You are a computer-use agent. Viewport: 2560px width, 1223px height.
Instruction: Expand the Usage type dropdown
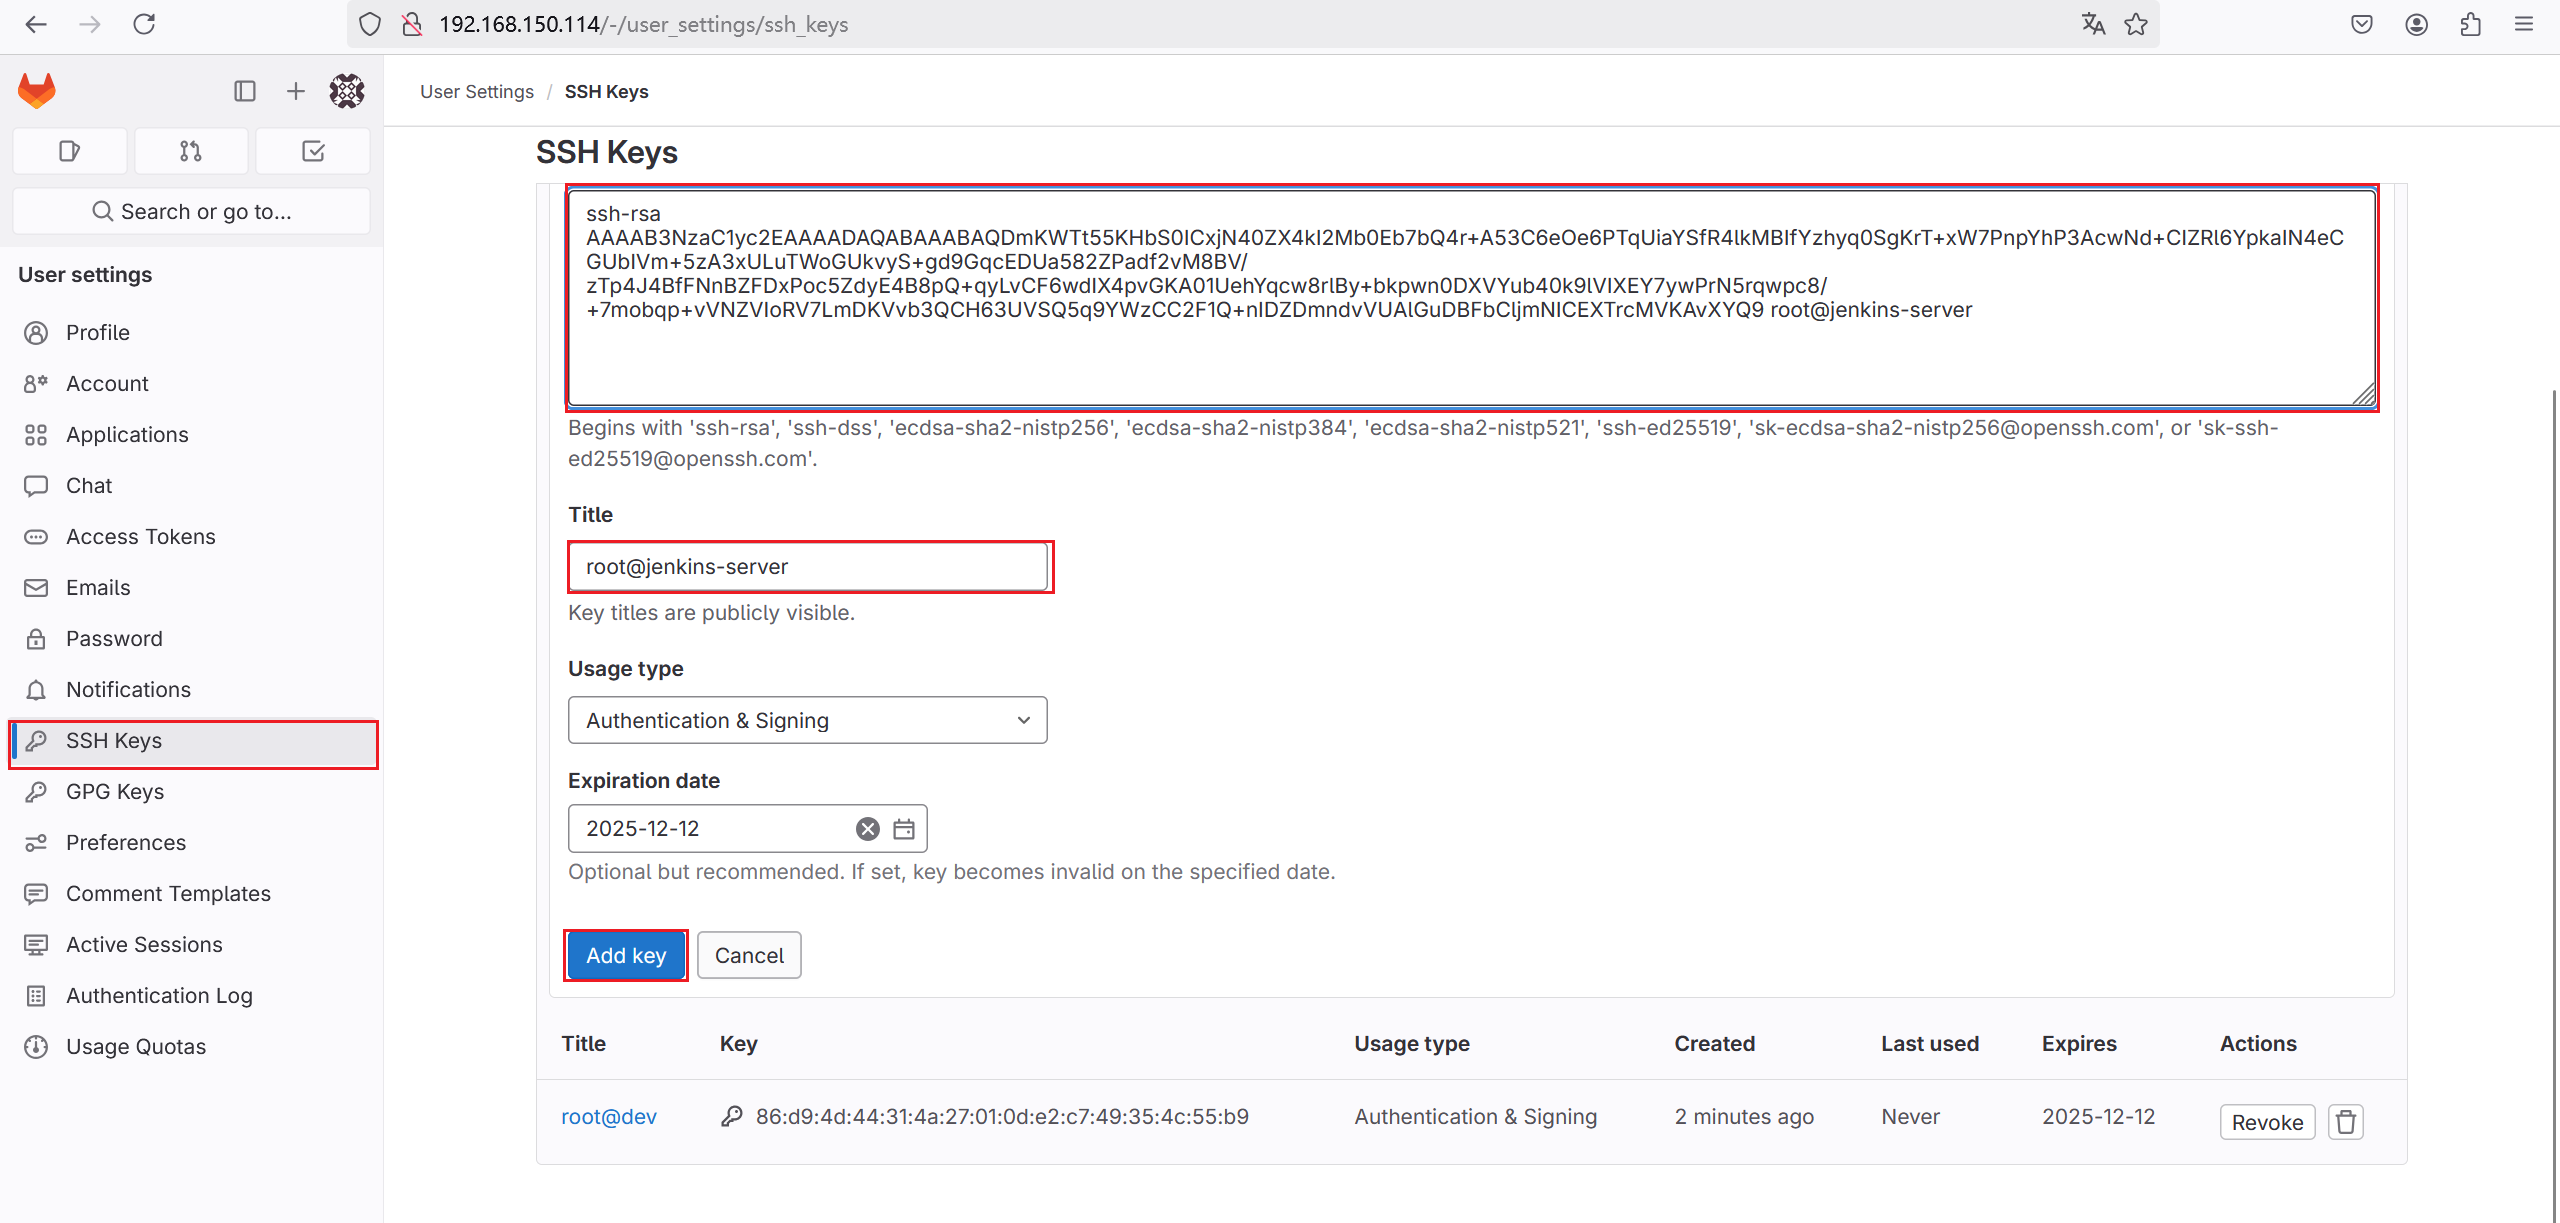click(808, 720)
